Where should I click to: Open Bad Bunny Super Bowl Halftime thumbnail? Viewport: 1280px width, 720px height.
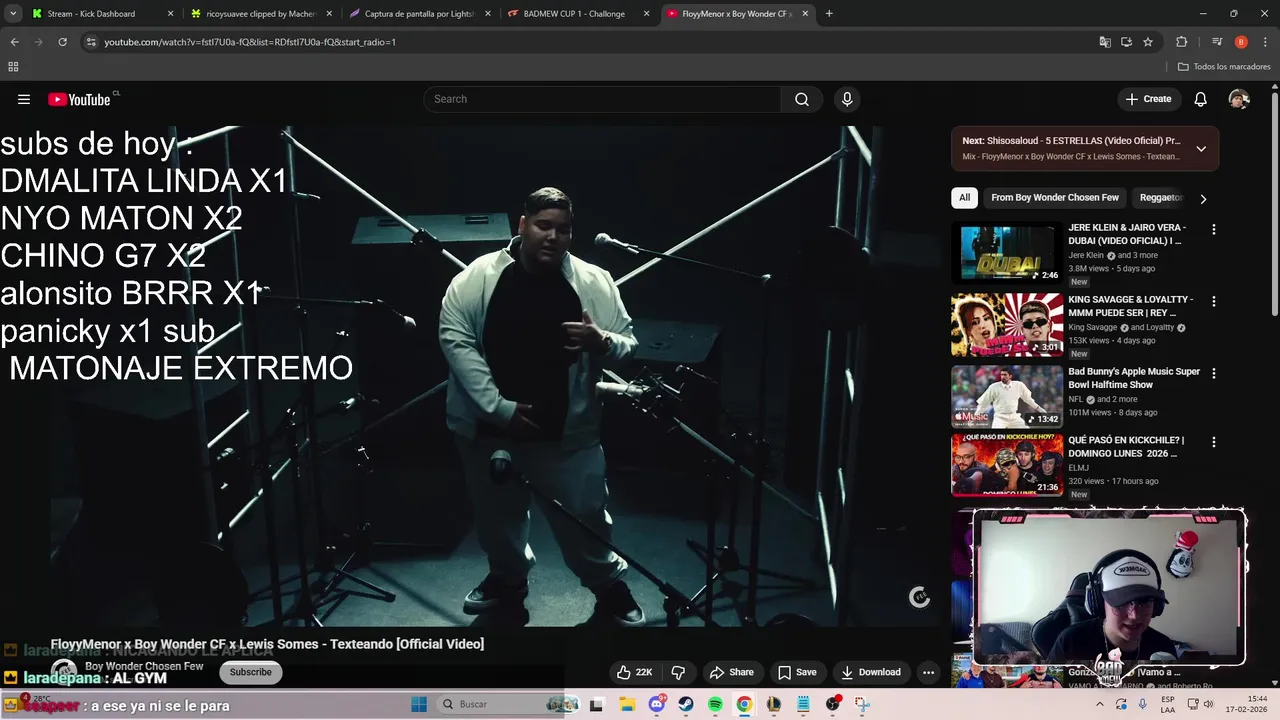1007,396
